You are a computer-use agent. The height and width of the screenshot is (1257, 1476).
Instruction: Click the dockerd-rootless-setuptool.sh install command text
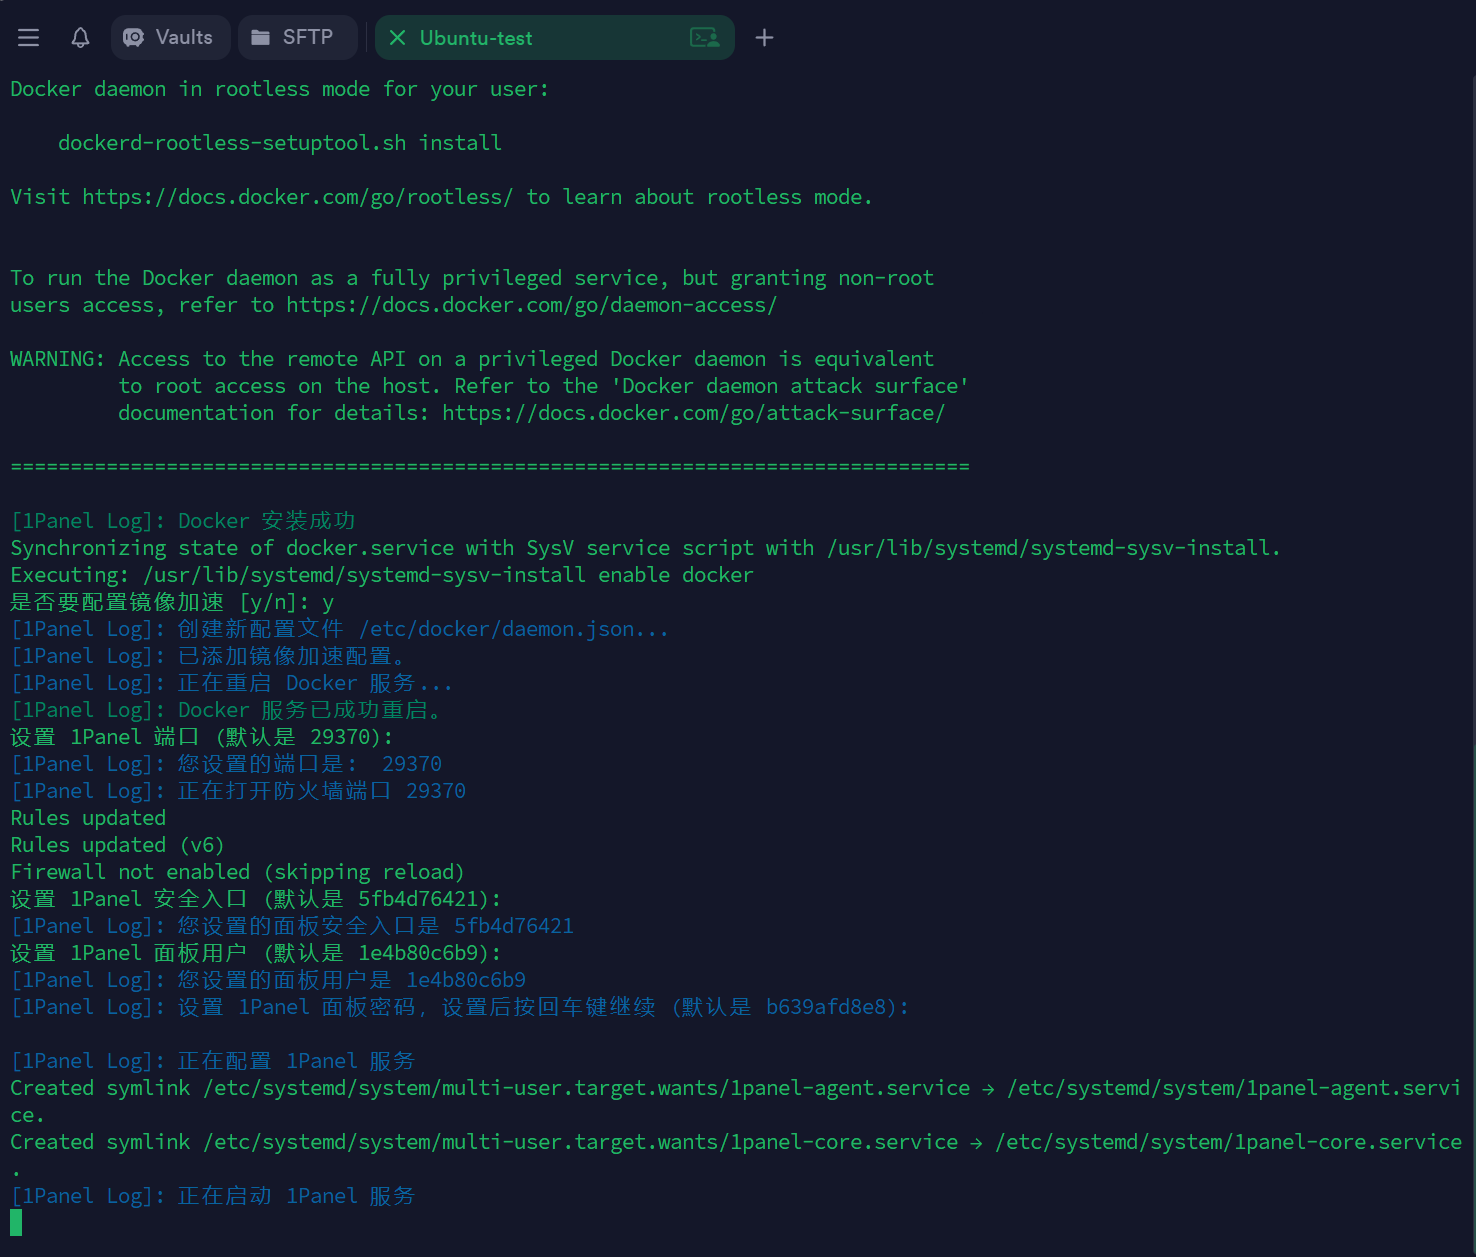280,143
